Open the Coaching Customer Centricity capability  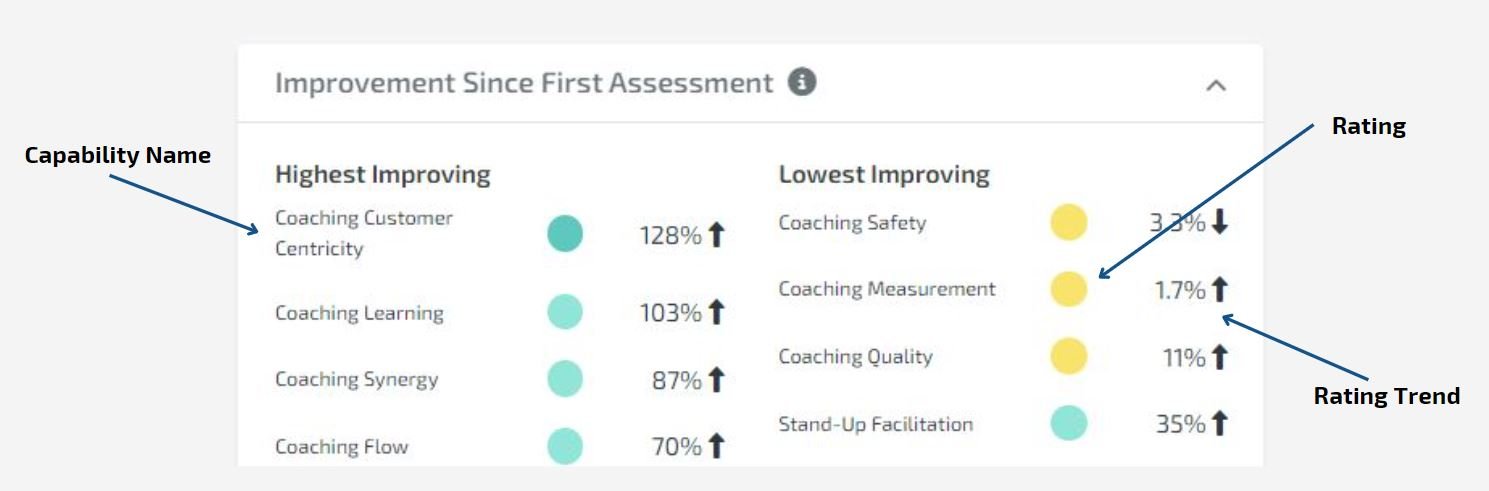coord(364,233)
